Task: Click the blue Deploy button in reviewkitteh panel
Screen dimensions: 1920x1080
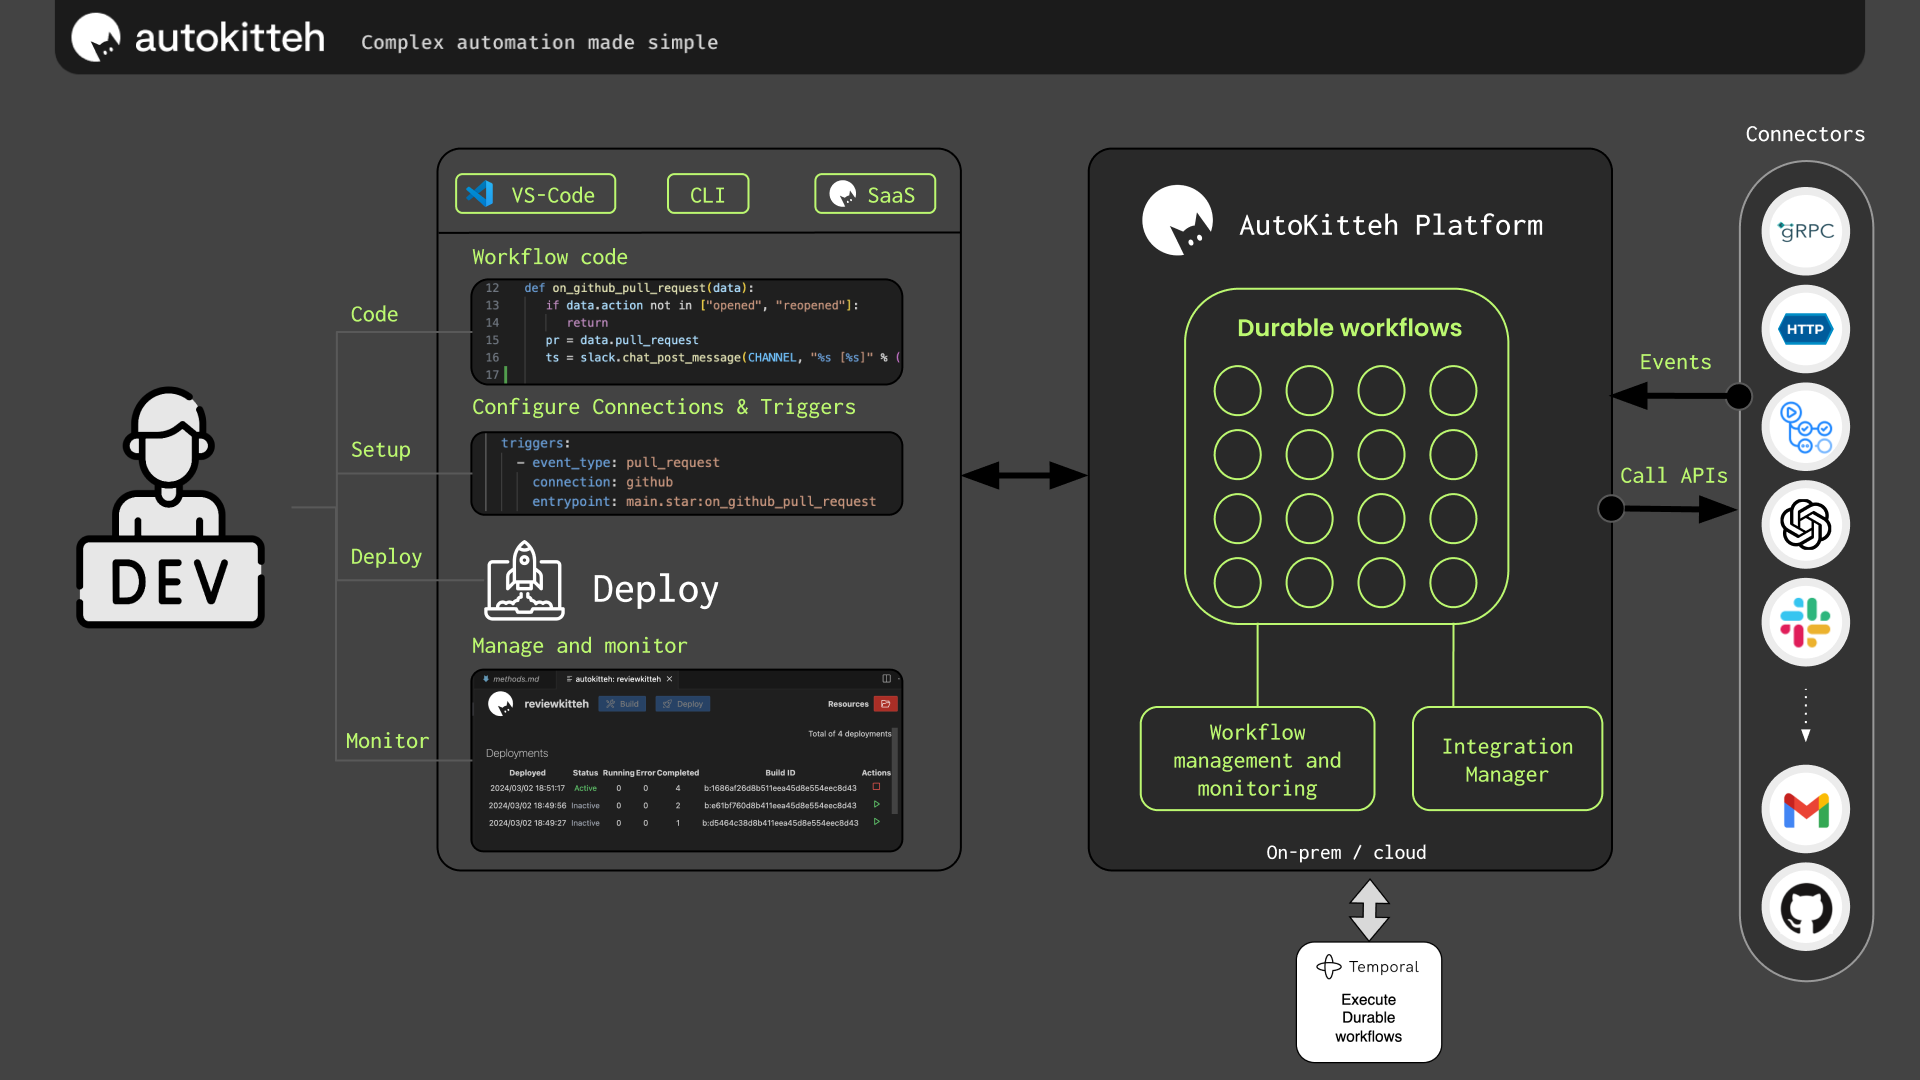Action: point(683,704)
